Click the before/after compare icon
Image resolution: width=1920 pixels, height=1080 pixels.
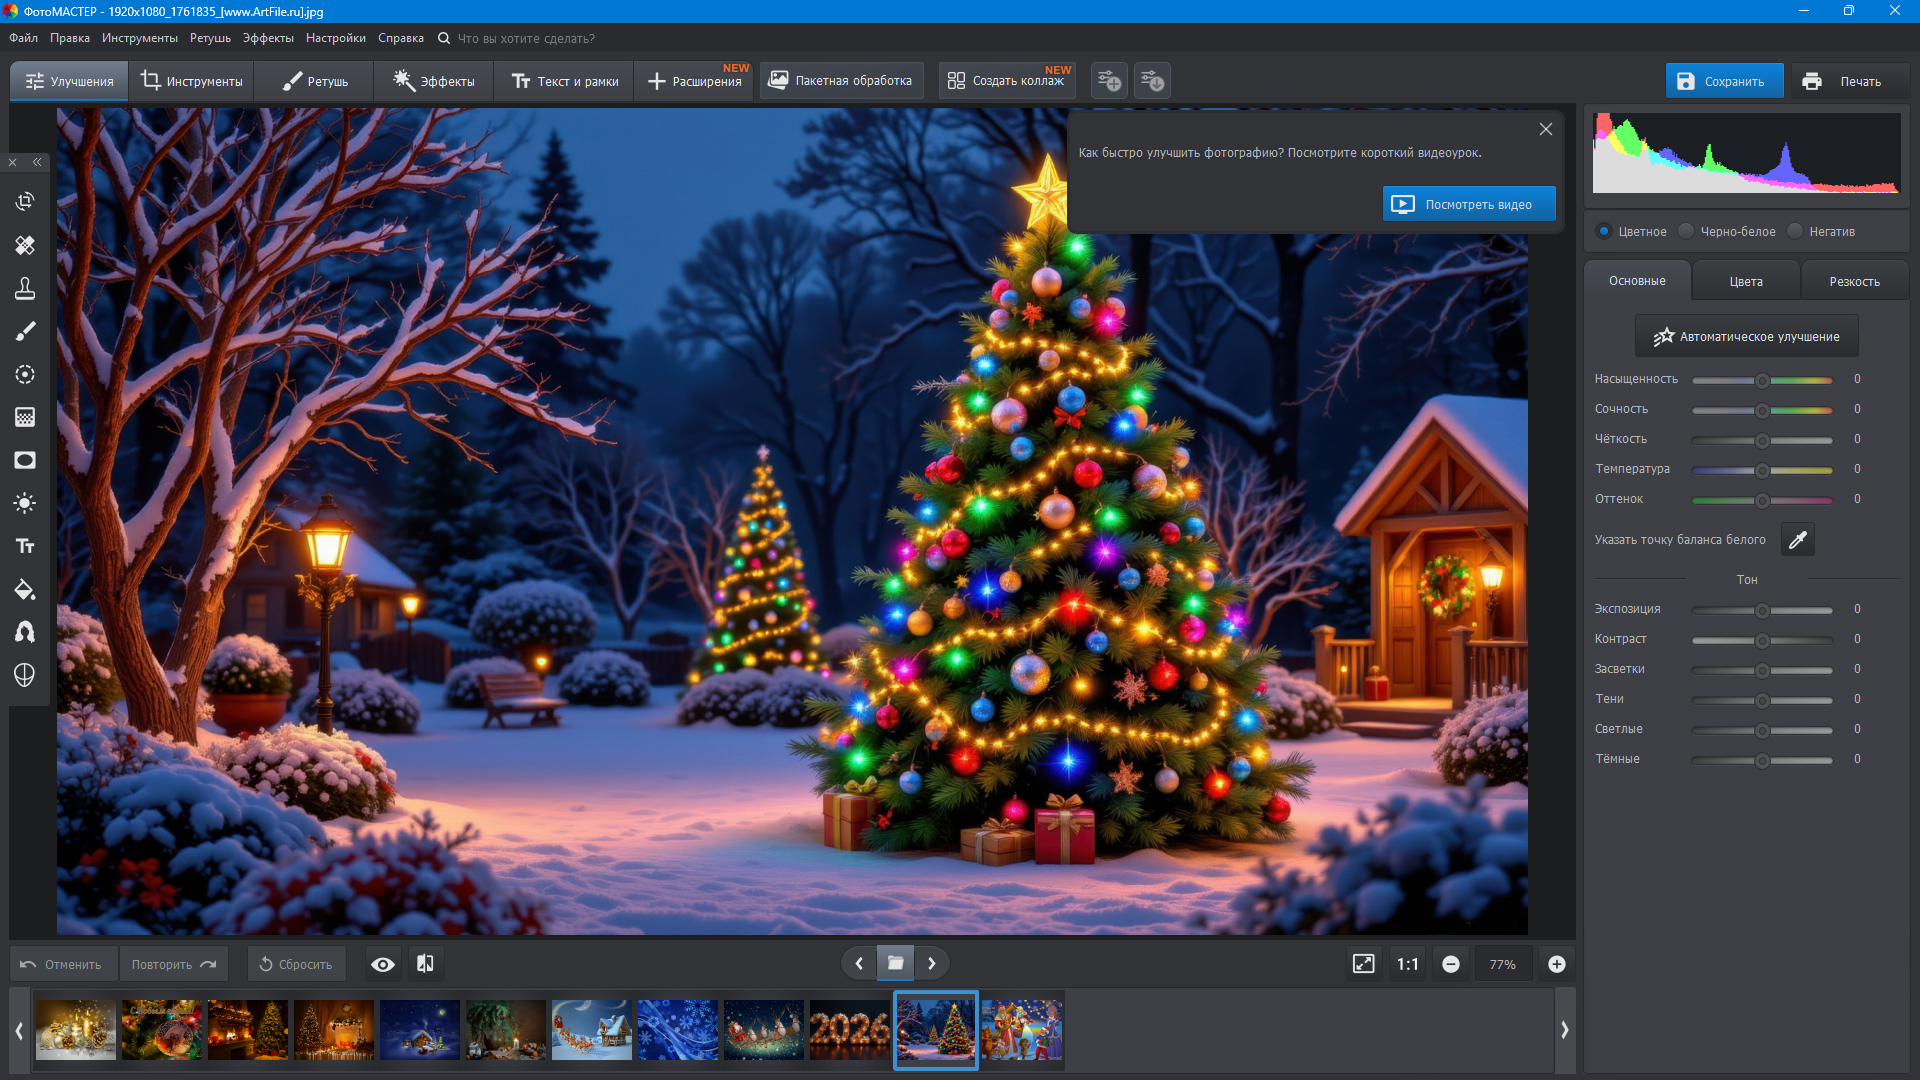pos(425,964)
